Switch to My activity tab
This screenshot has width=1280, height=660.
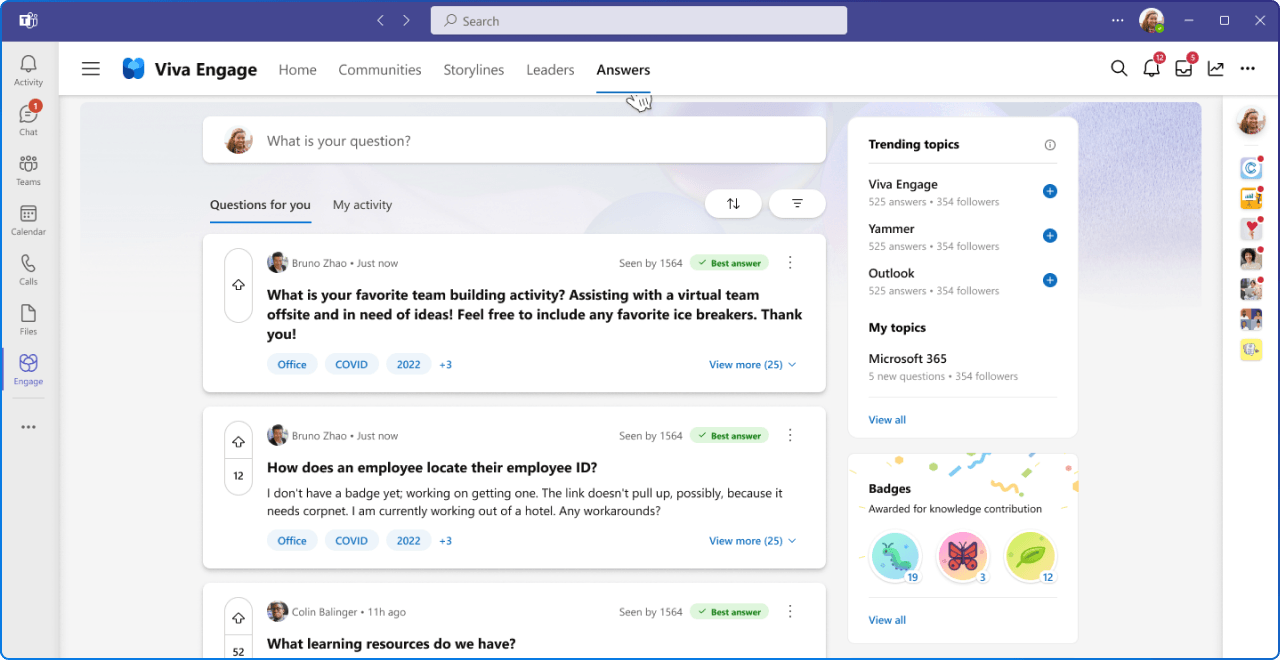pyautogui.click(x=362, y=205)
